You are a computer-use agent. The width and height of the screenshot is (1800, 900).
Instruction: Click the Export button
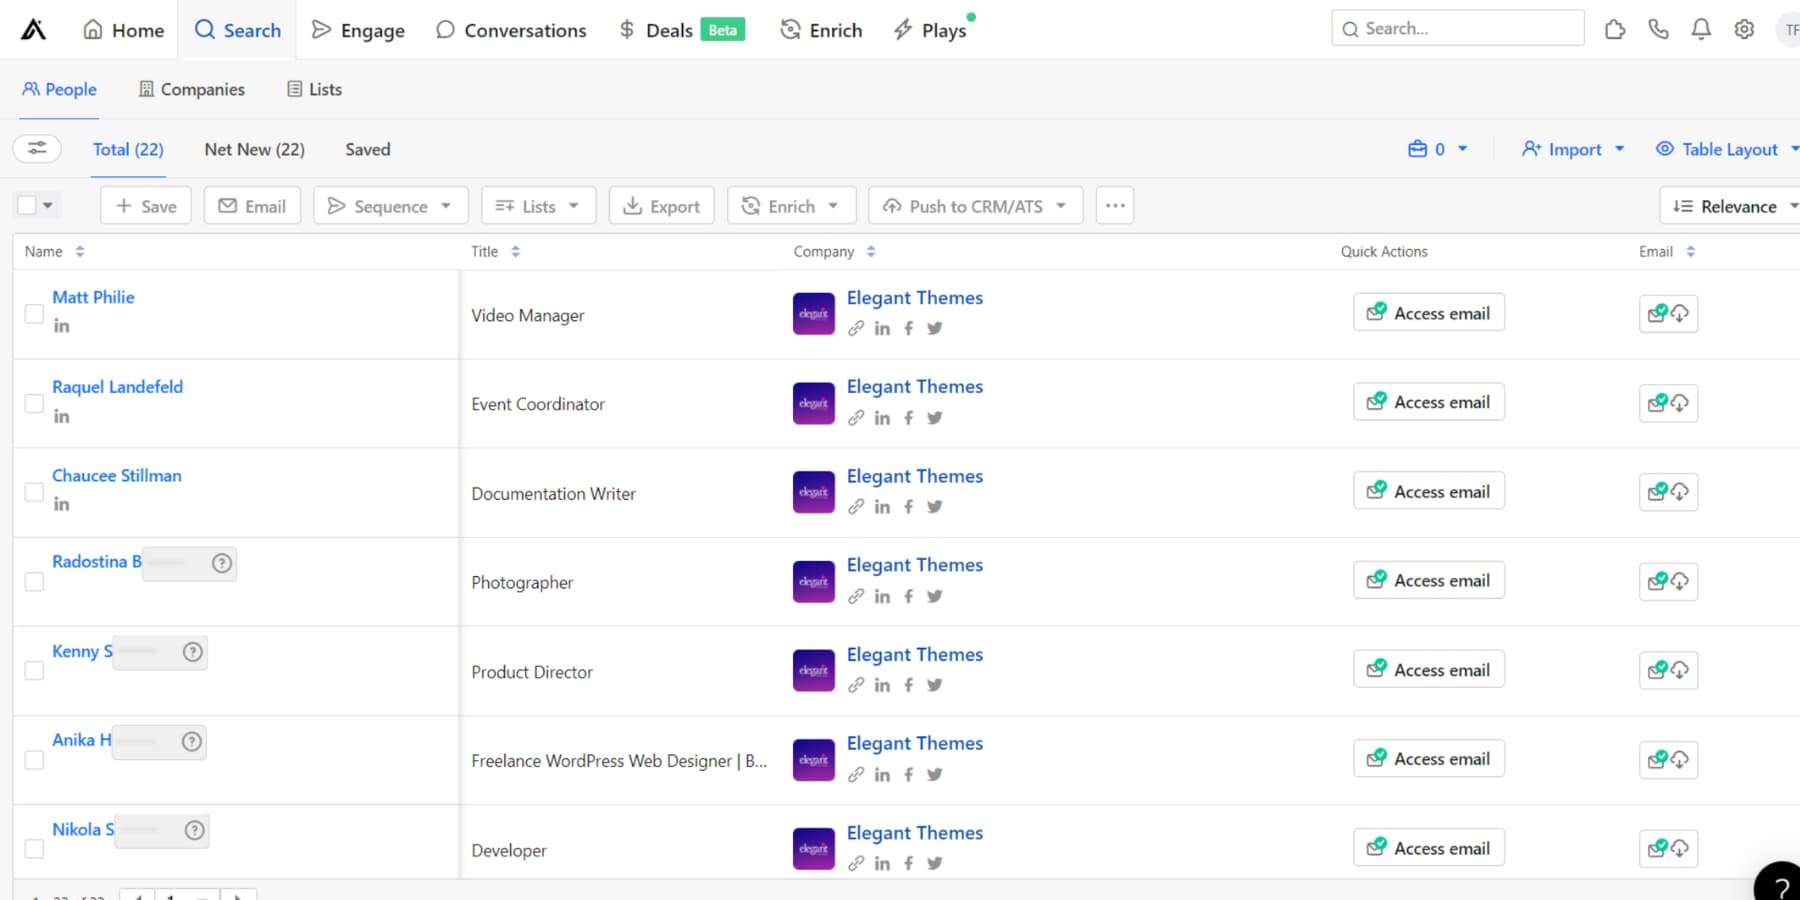(x=661, y=205)
